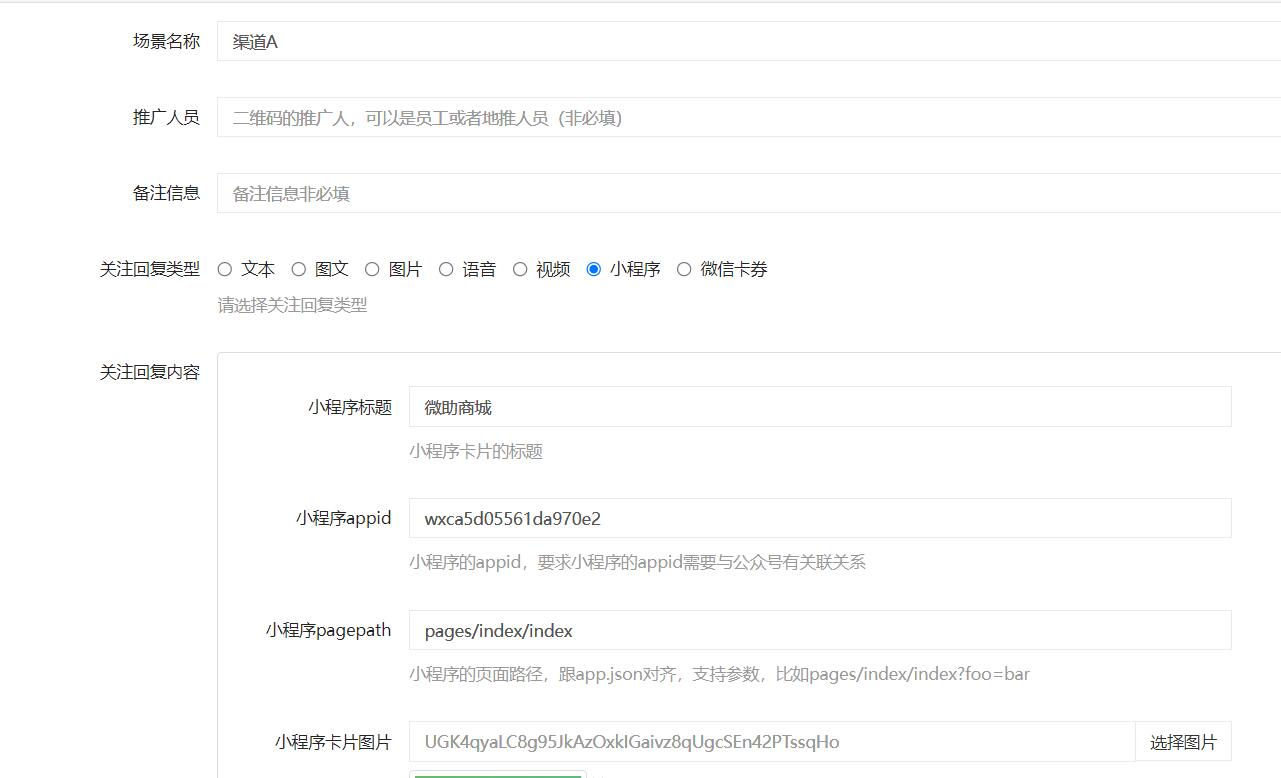Click the 小程序标题 label

pyautogui.click(x=350, y=407)
